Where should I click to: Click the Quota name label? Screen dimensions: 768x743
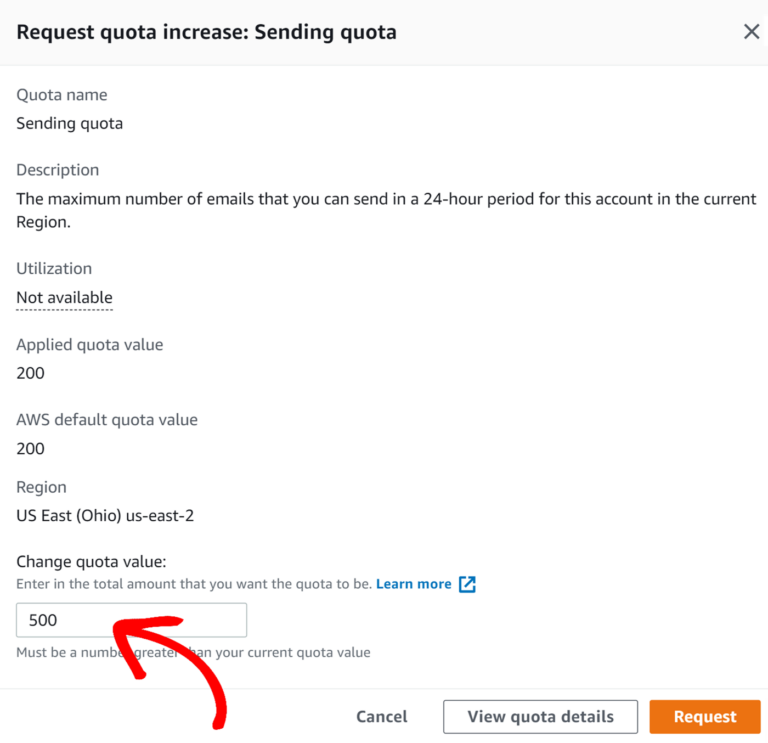click(62, 95)
